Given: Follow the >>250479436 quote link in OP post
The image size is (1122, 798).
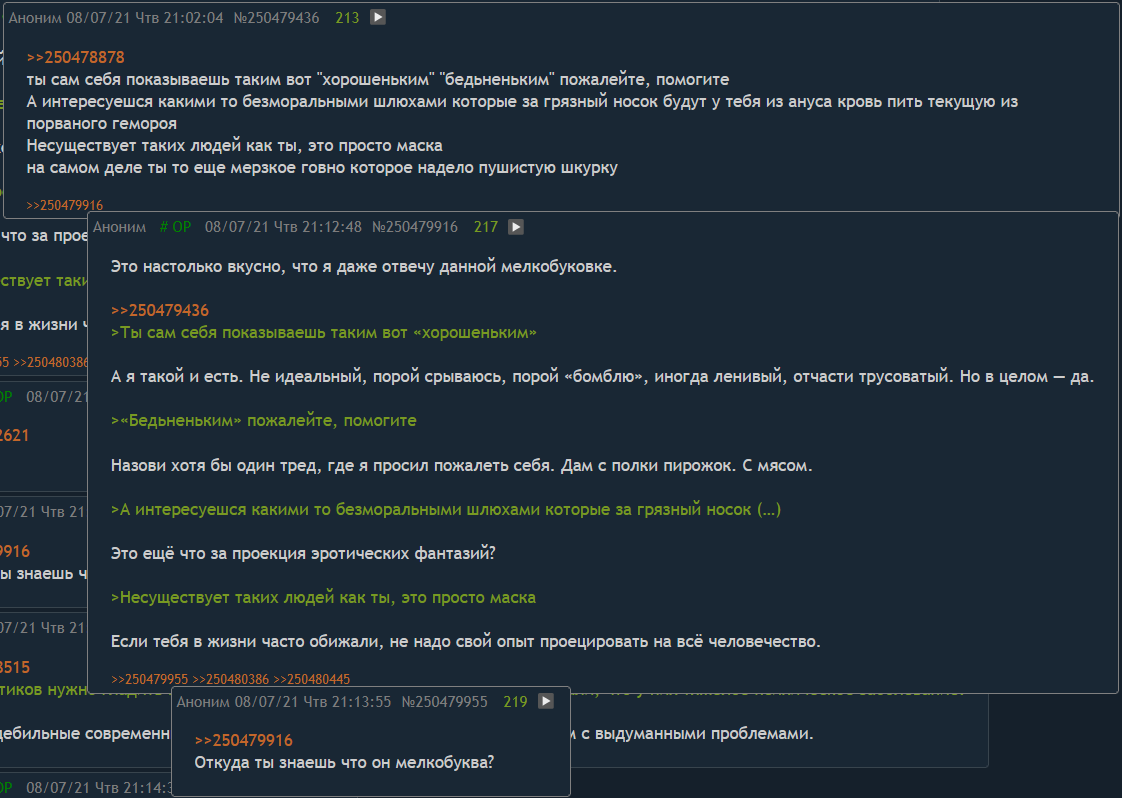Looking at the screenshot, I should coord(160,310).
